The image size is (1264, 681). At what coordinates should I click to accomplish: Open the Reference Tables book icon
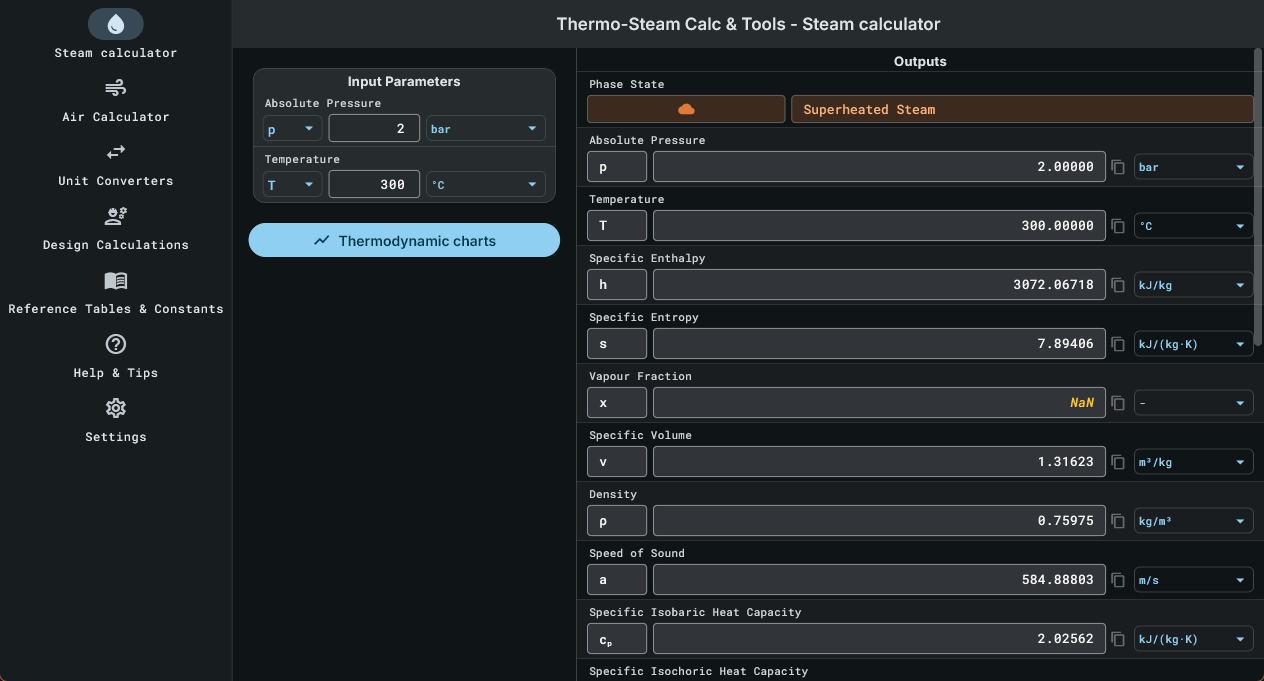click(x=116, y=280)
